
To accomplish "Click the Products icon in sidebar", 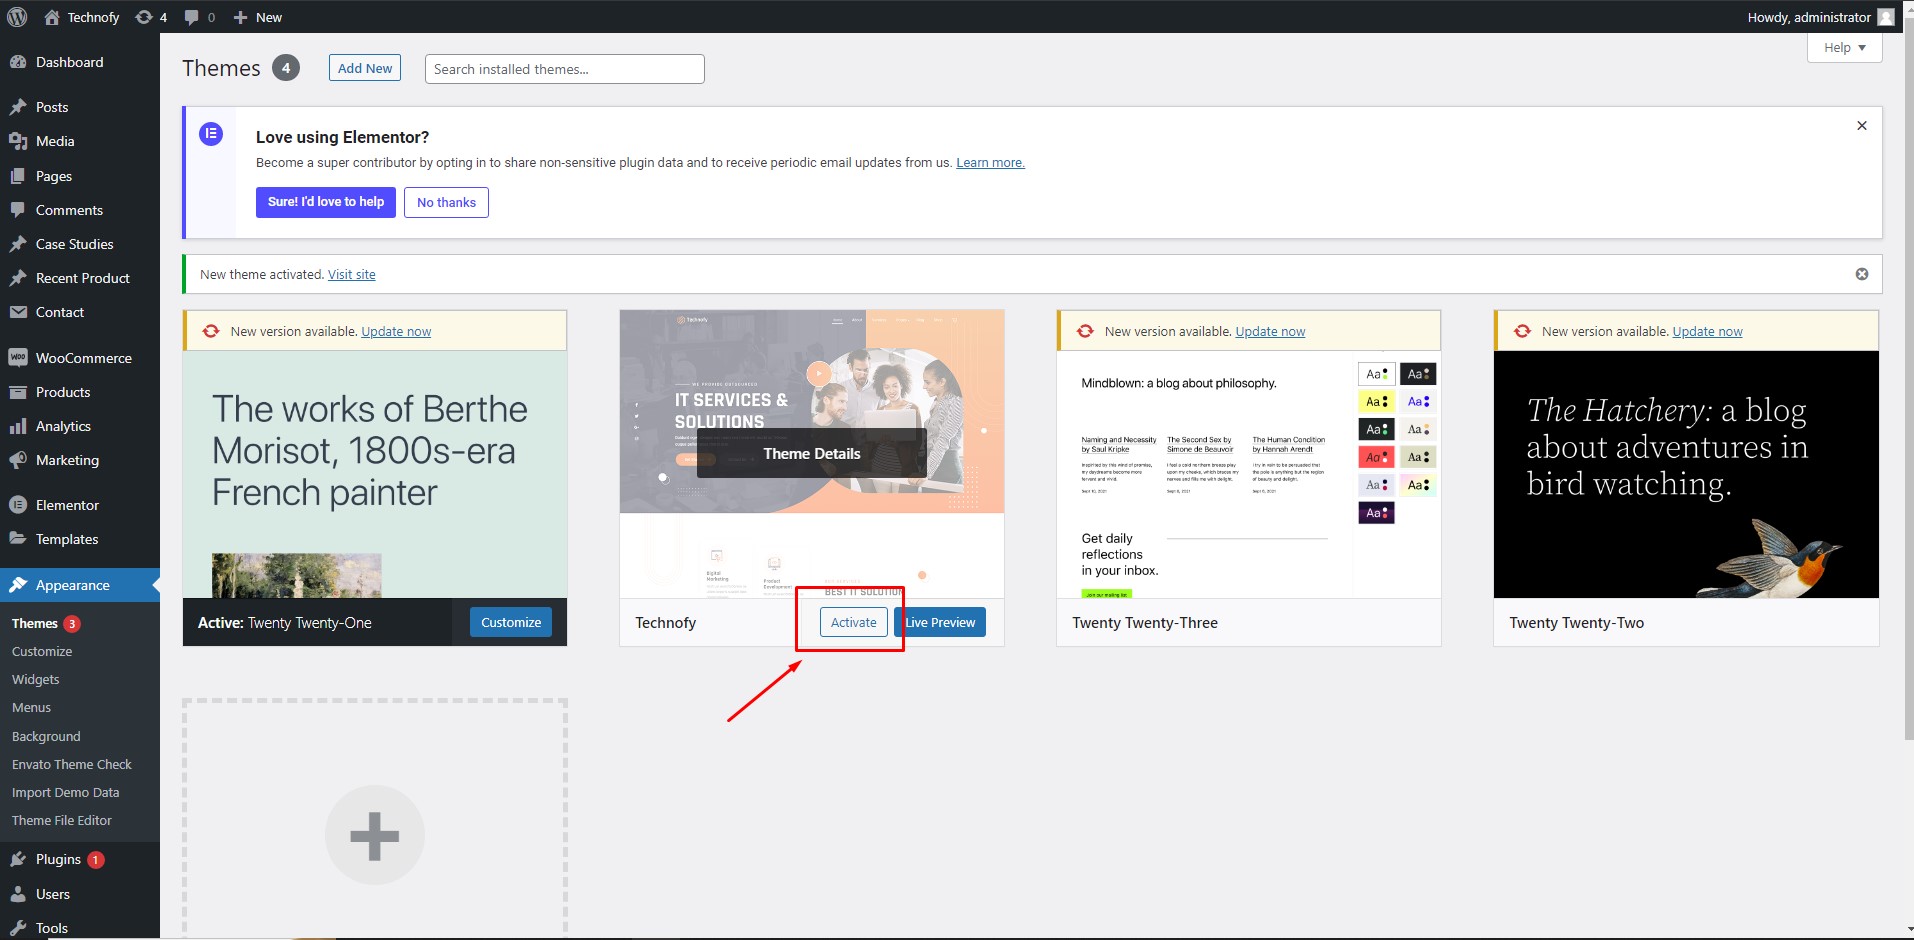I will tap(18, 392).
